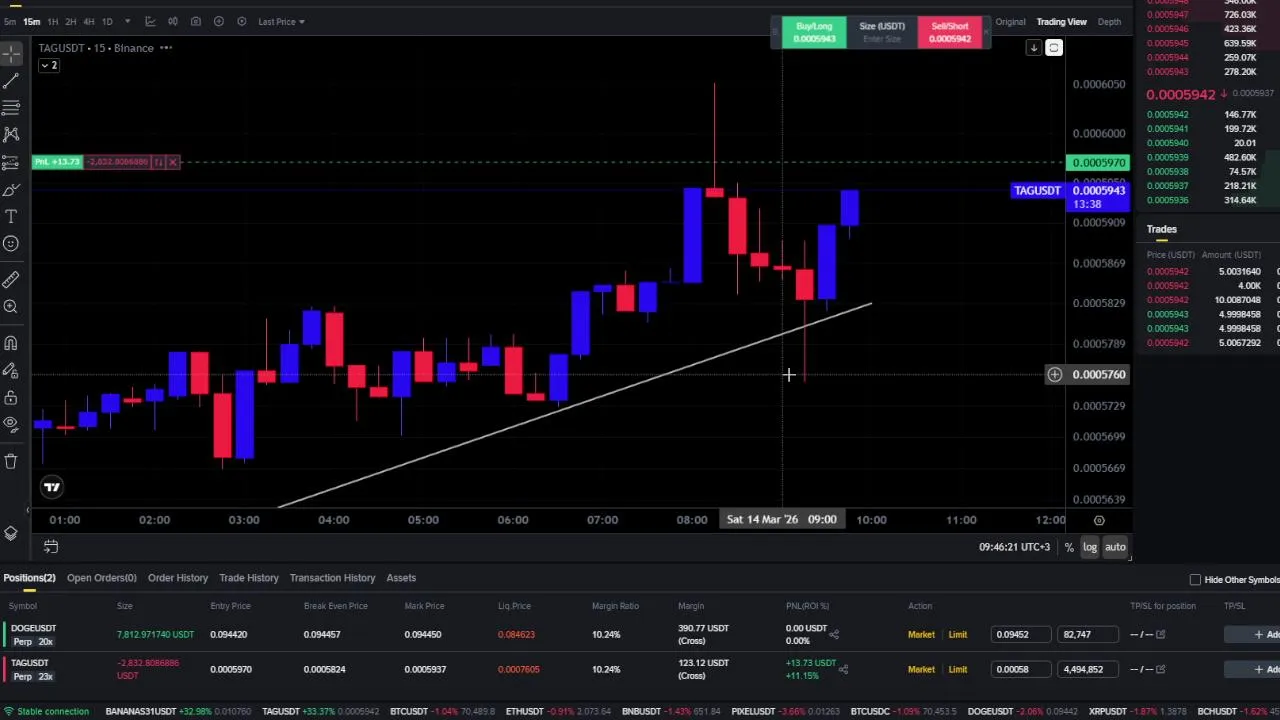
Task: Toggle lock all drawings
Action: point(11,398)
